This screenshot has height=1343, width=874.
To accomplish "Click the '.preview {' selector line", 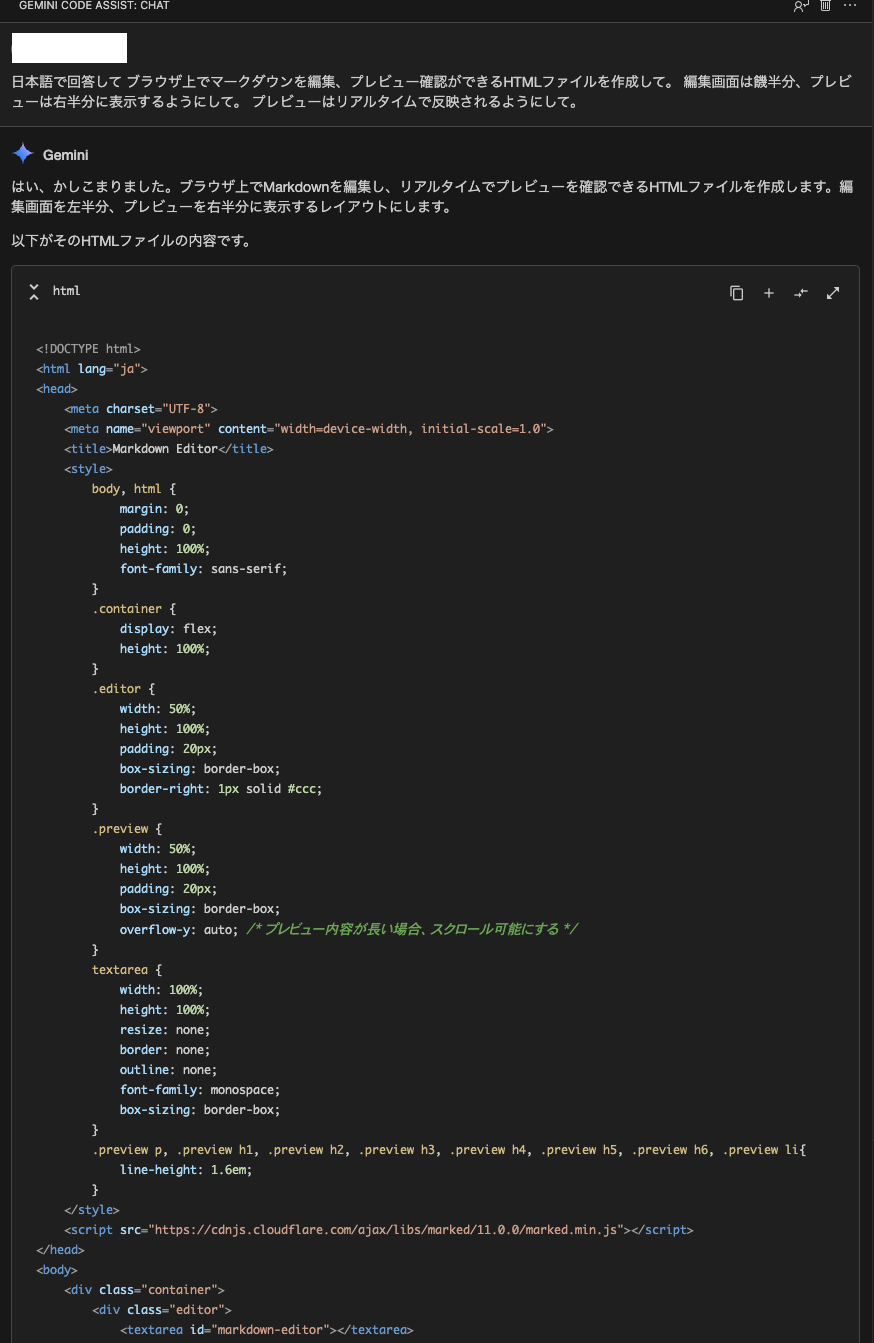I will click(127, 829).
